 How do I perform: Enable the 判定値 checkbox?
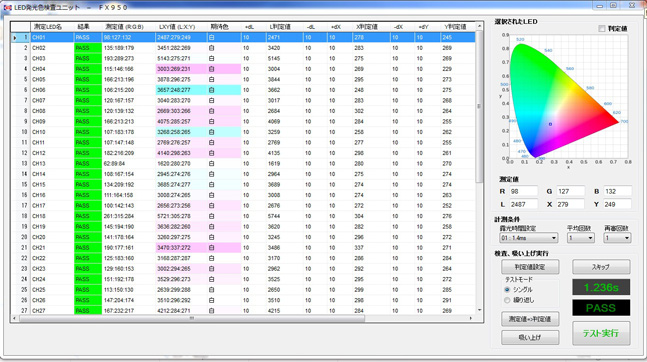tap(602, 28)
